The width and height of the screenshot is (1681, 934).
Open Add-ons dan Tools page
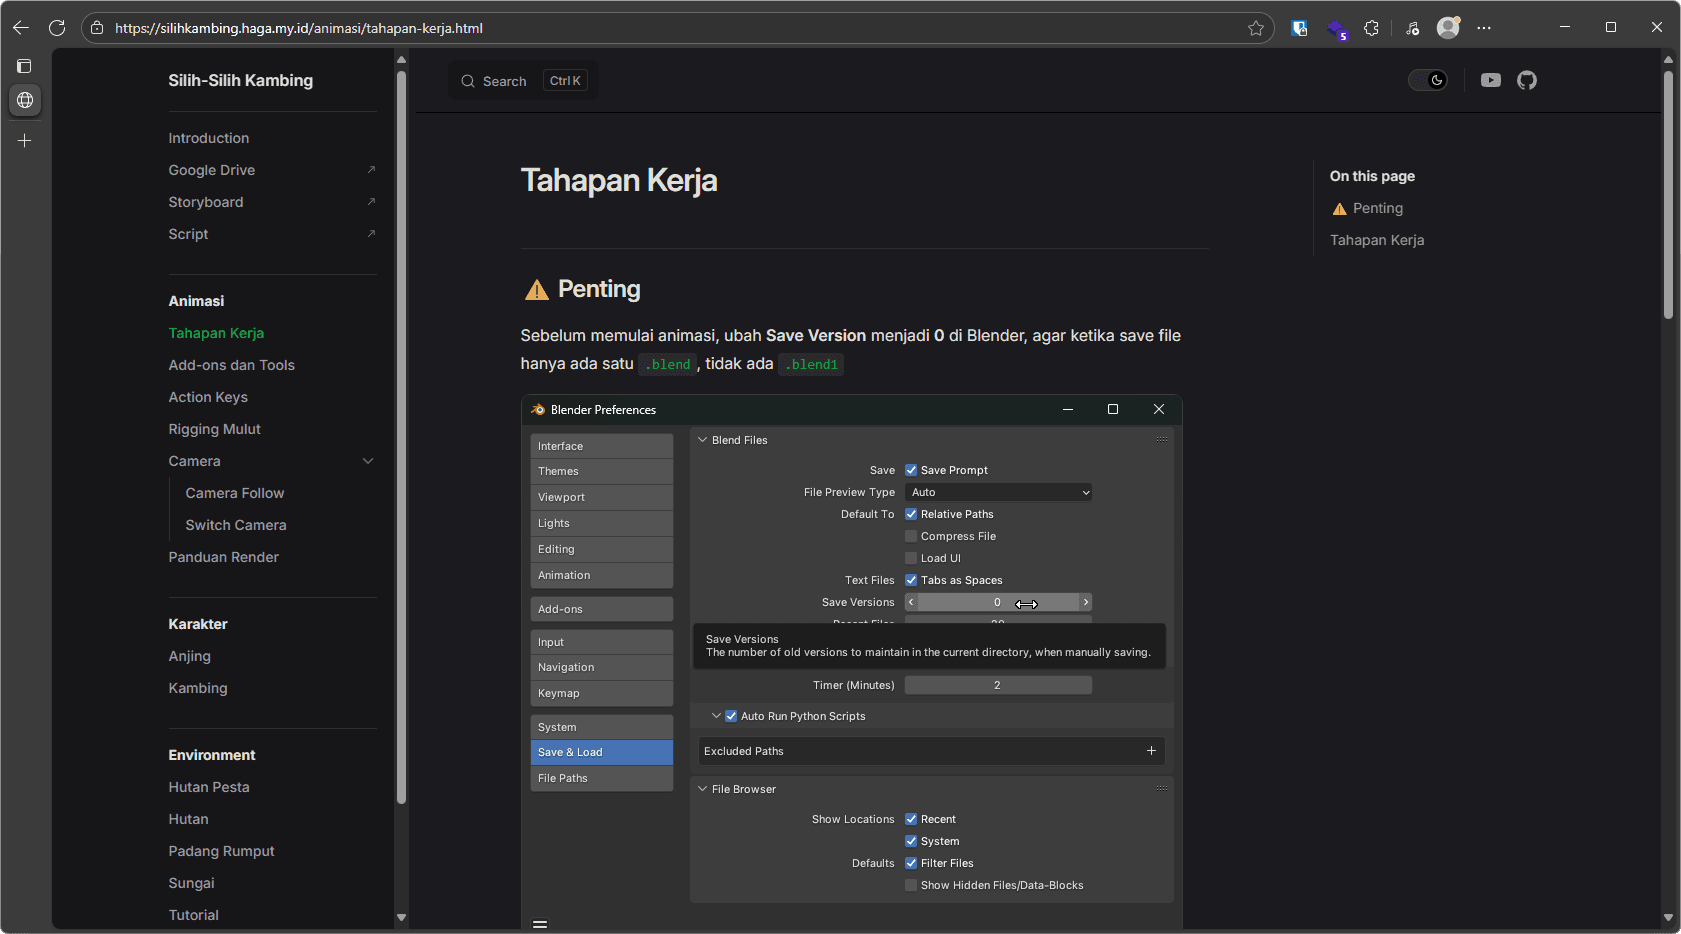point(231,365)
